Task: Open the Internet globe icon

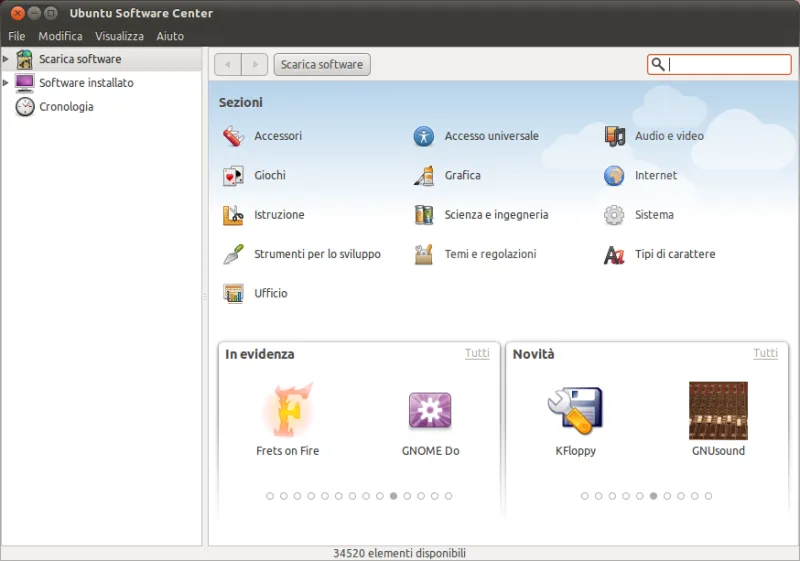Action: 614,175
